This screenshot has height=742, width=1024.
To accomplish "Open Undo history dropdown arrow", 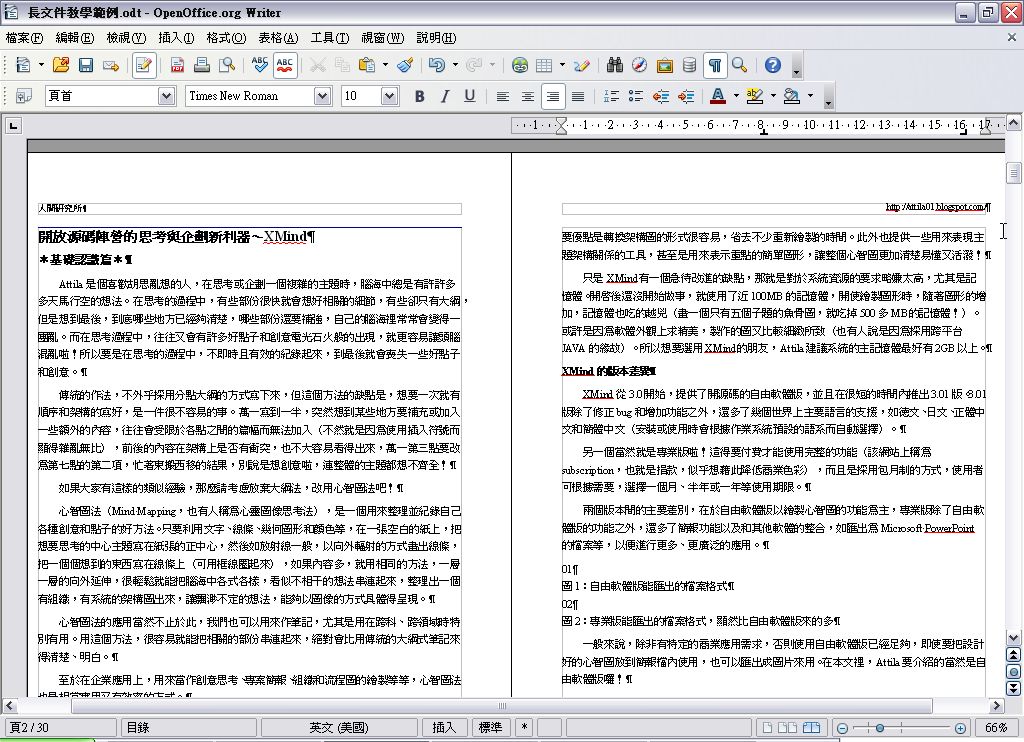I will coord(455,65).
